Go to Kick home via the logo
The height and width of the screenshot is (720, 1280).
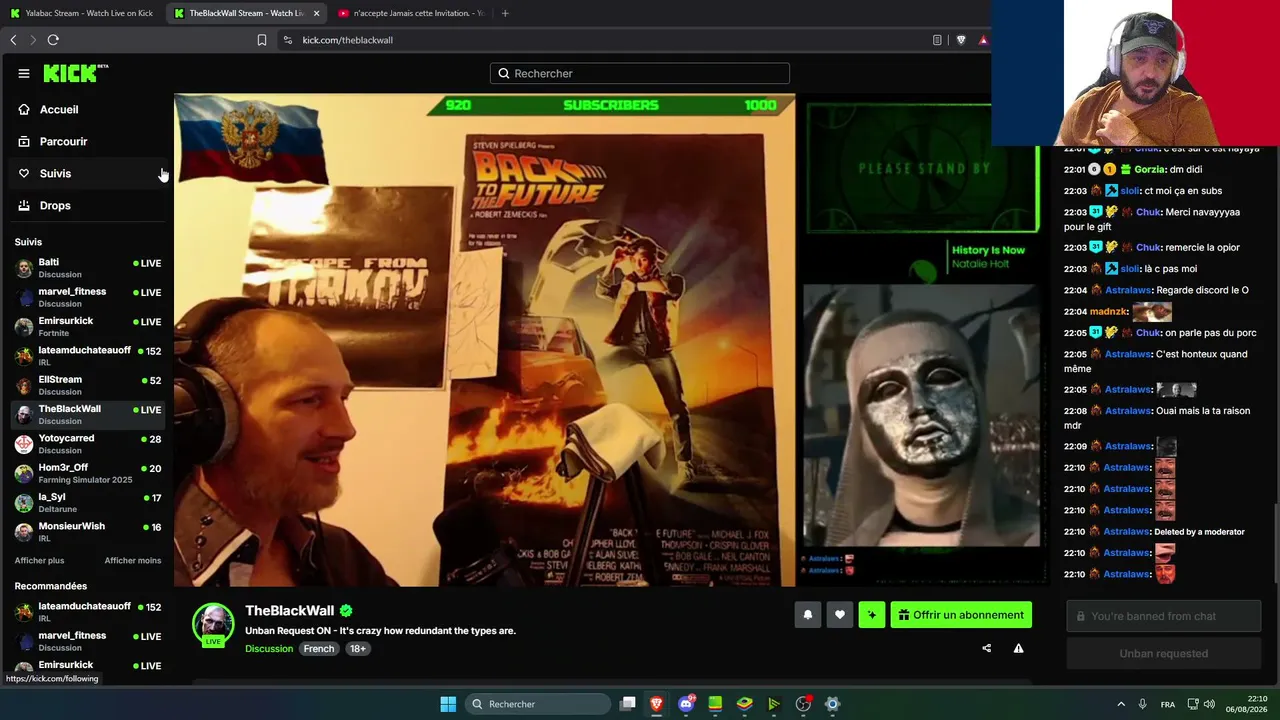[x=75, y=73]
